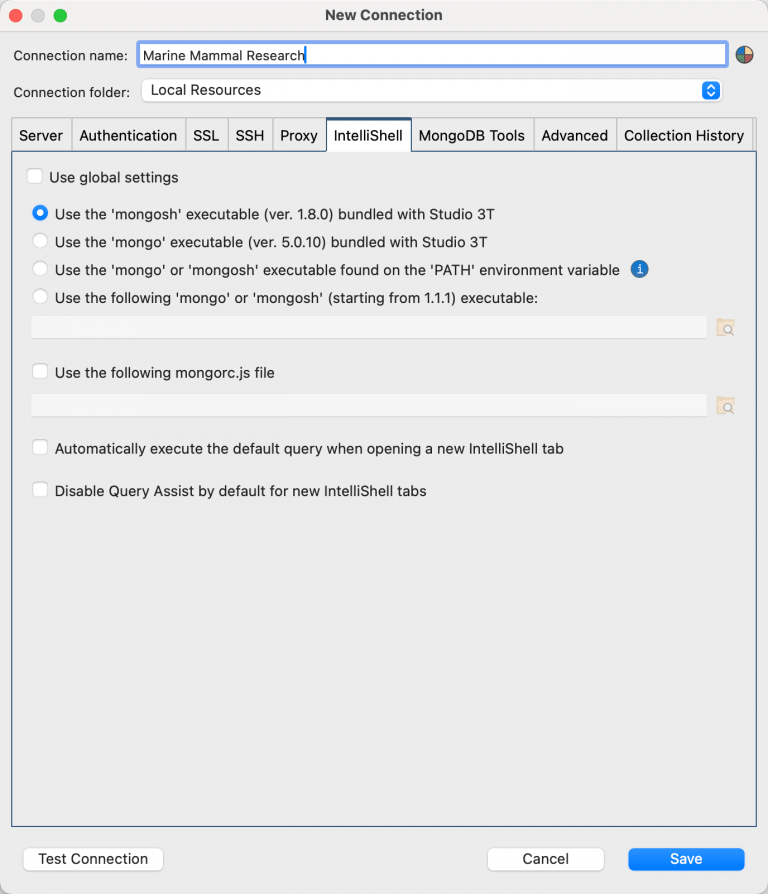
Task: Enable the Use global settings checkbox
Action: coord(35,176)
